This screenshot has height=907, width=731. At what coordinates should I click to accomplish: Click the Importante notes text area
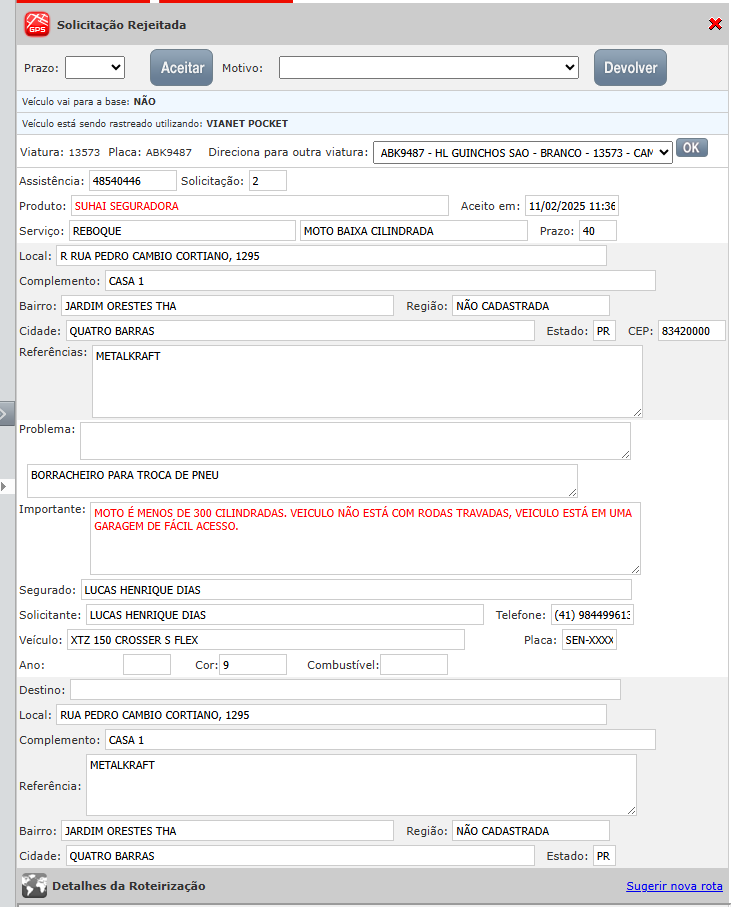click(x=365, y=537)
